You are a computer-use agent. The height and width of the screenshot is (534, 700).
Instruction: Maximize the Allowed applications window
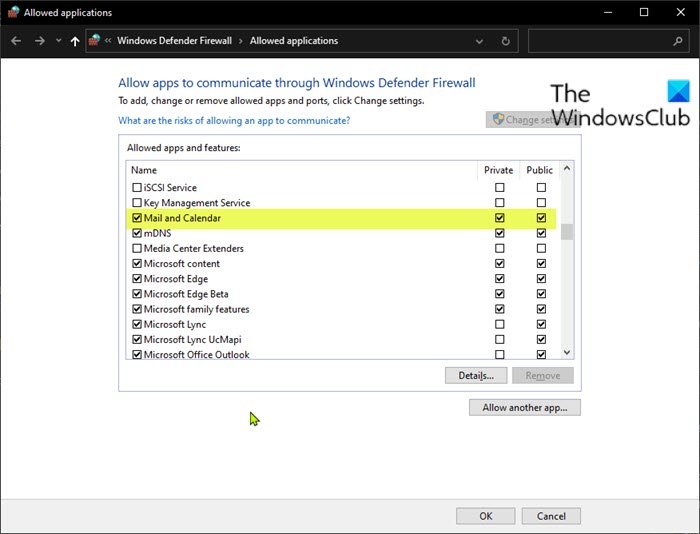pyautogui.click(x=644, y=12)
